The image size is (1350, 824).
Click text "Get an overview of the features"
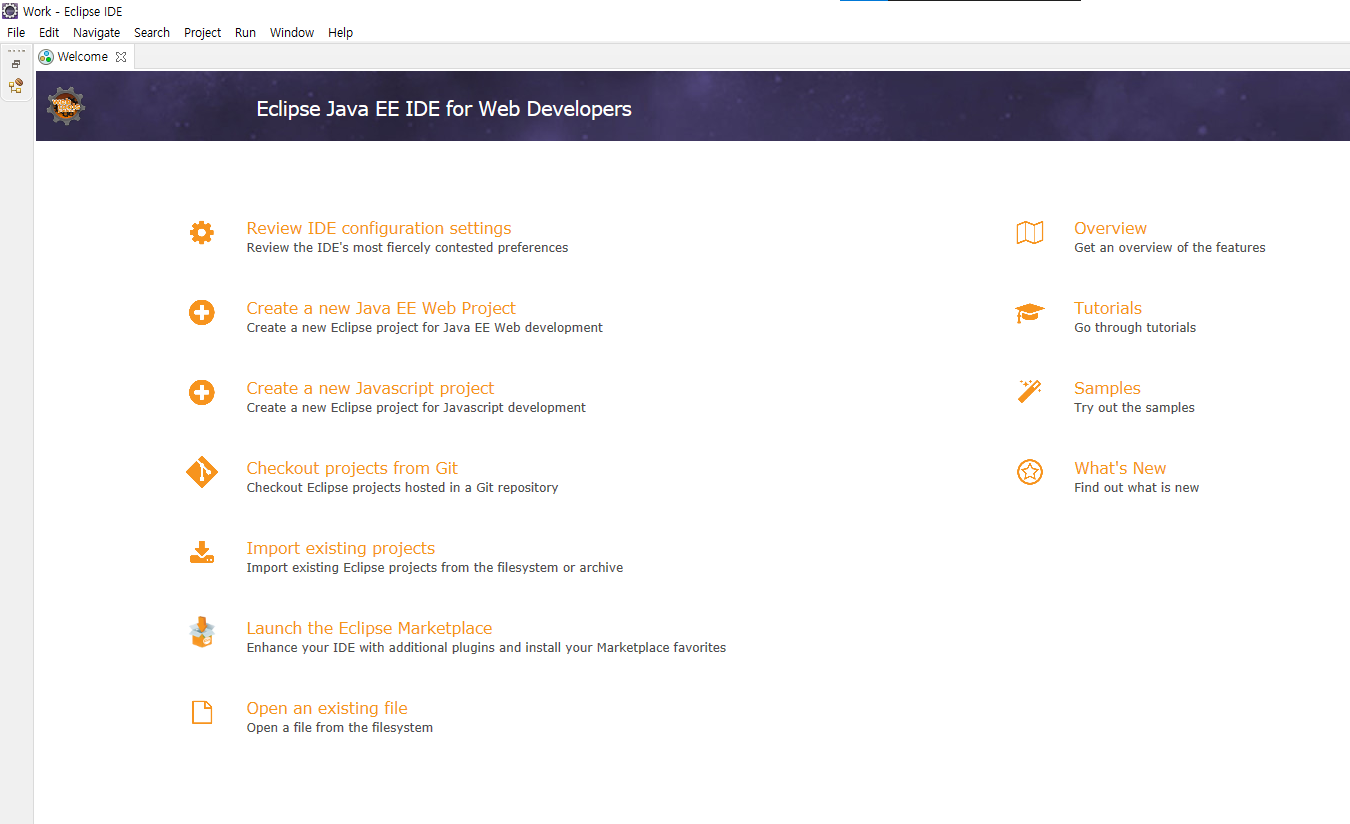(x=1170, y=248)
